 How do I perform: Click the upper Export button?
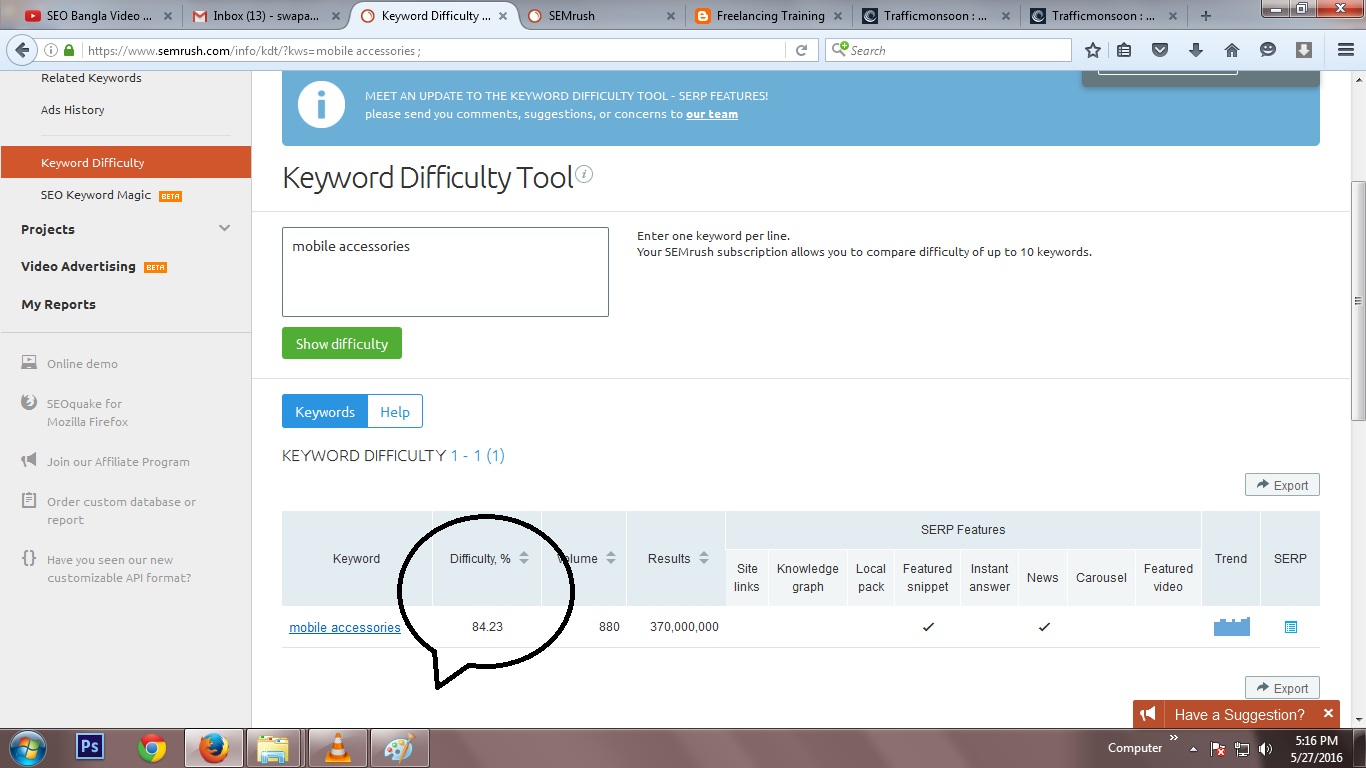coord(1282,484)
